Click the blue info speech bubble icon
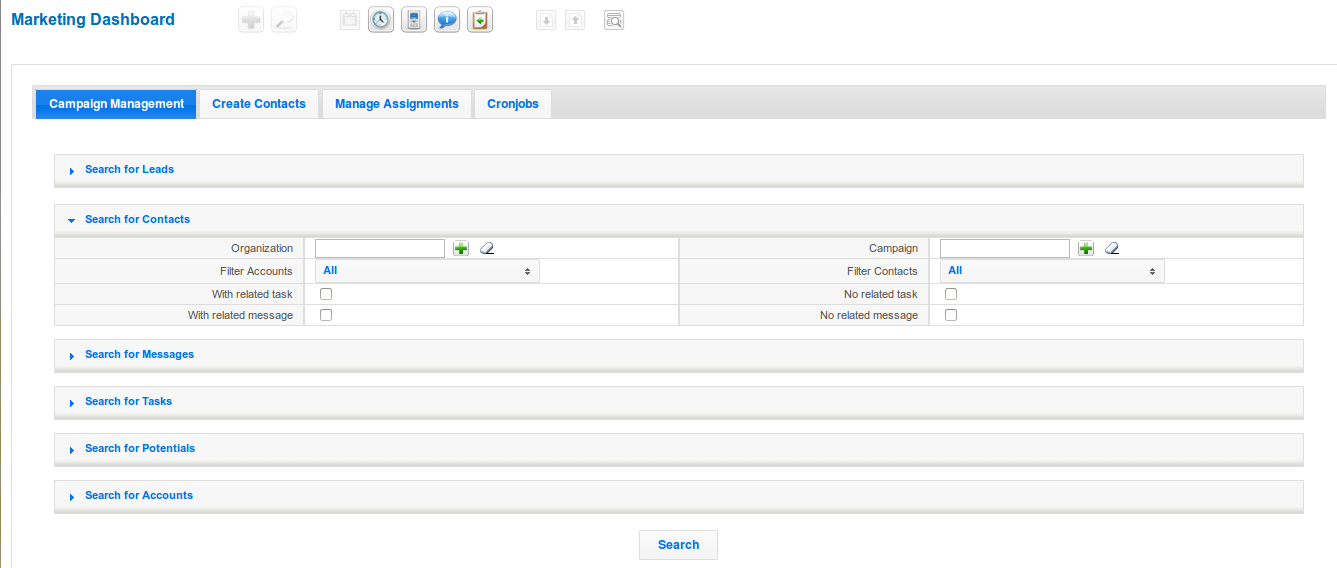The image size is (1337, 568). (447, 20)
